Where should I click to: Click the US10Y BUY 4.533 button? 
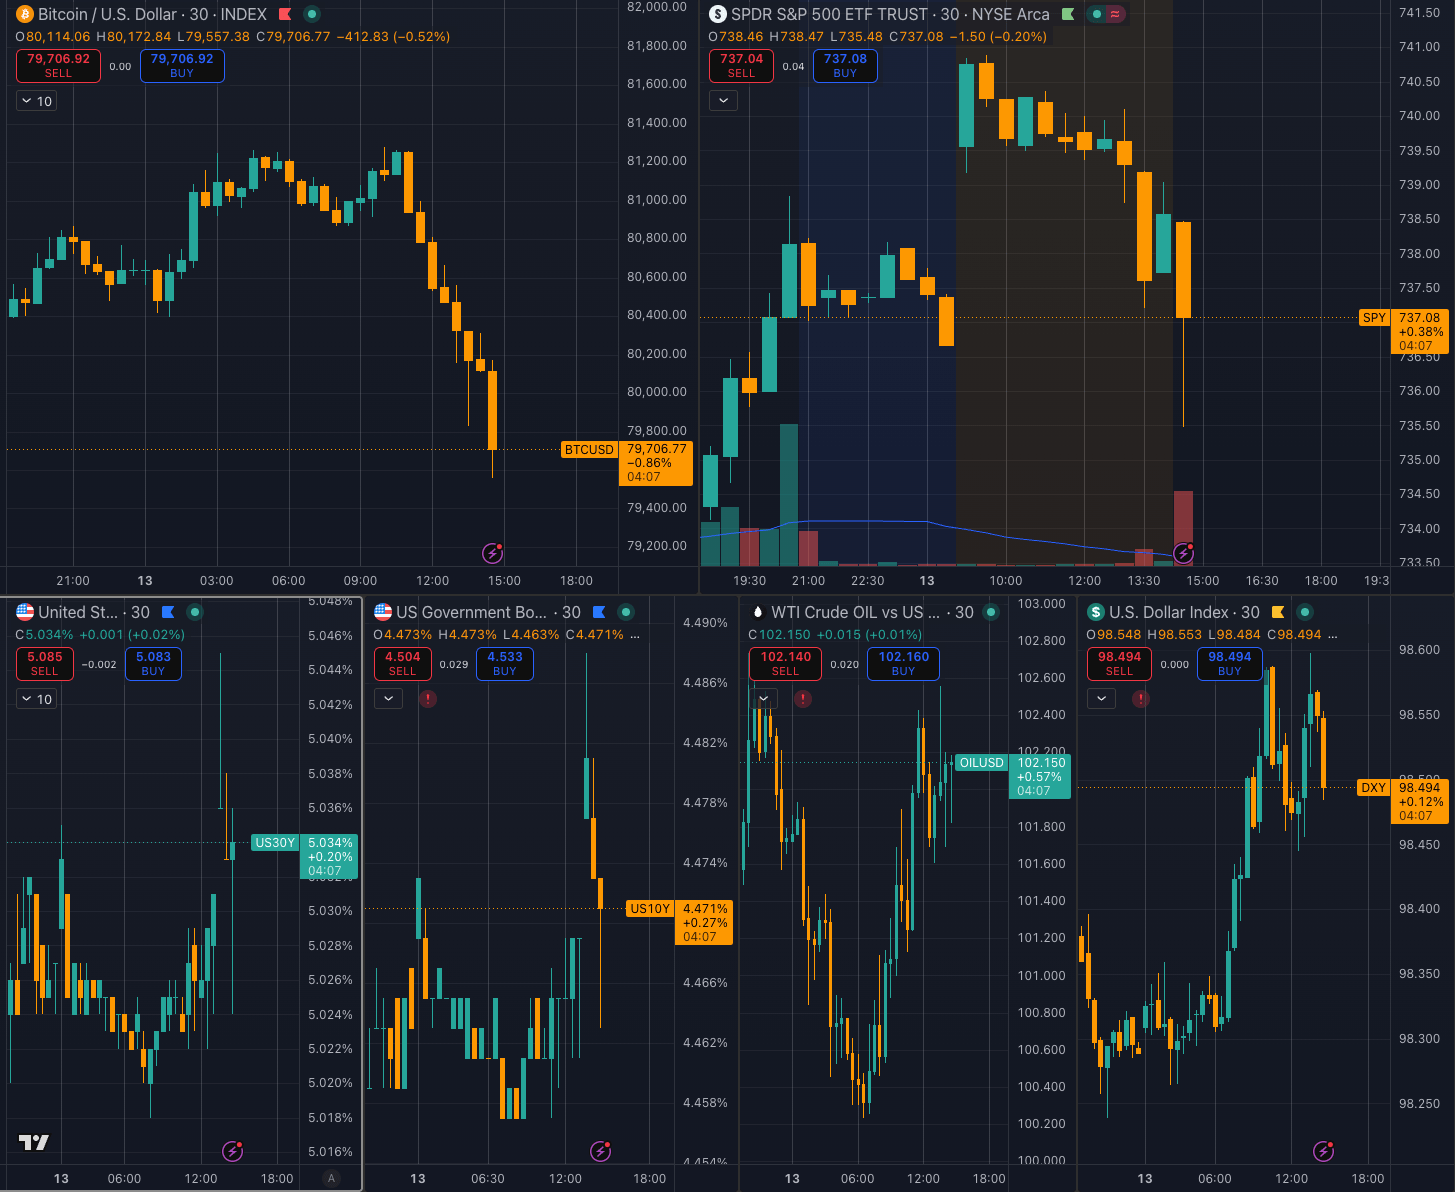point(505,664)
